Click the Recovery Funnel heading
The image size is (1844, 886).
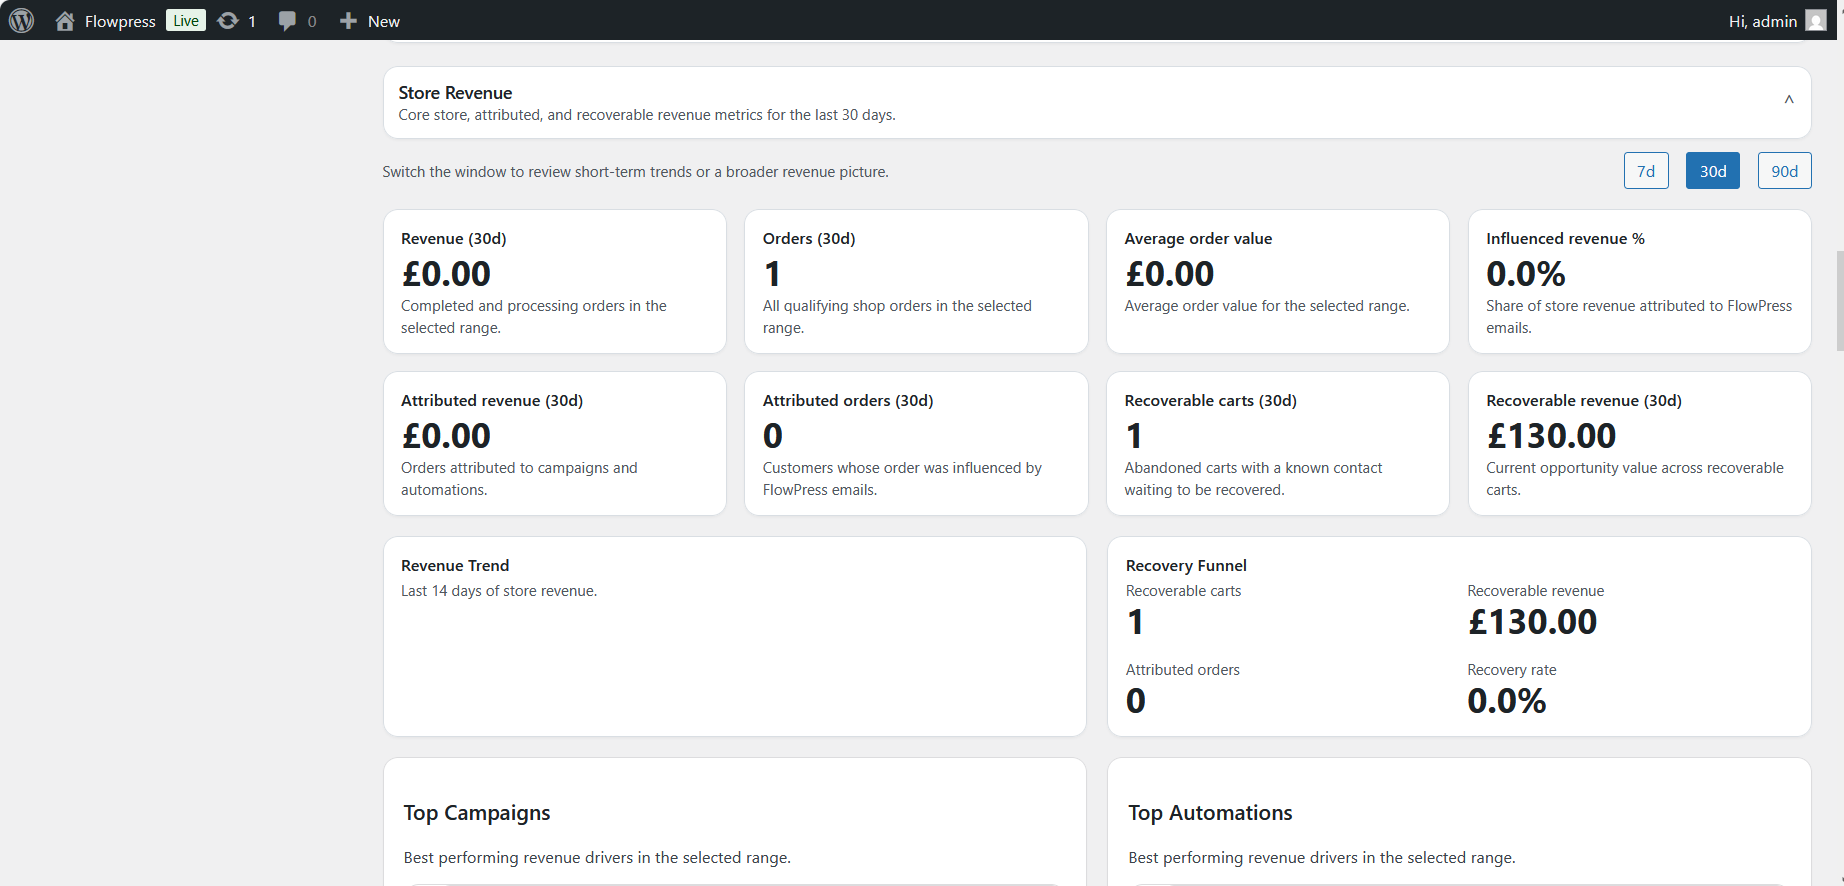(x=1186, y=566)
